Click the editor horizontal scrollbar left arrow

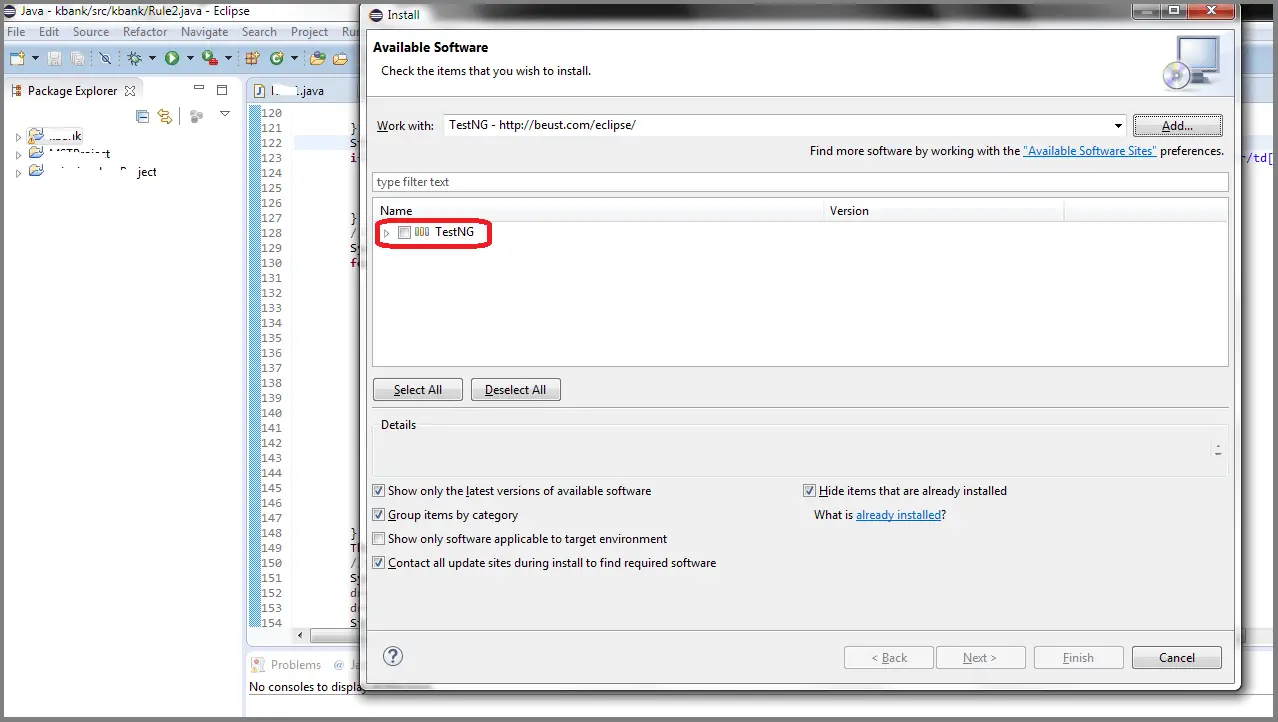click(x=299, y=636)
